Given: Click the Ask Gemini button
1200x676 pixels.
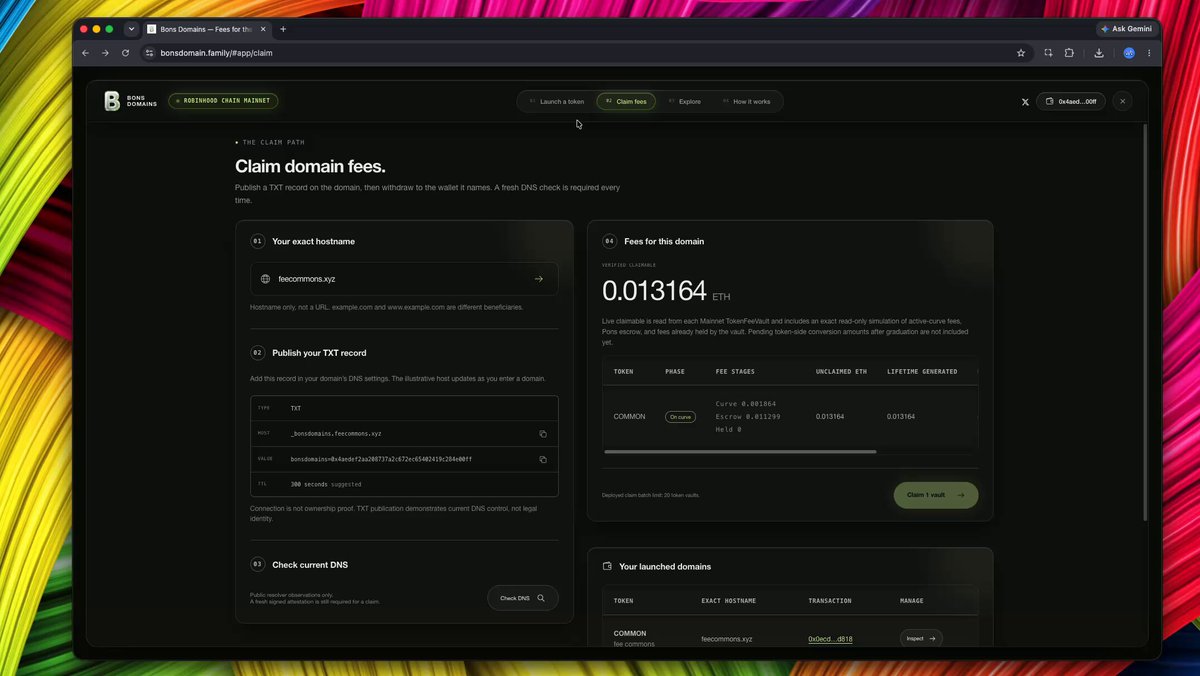Looking at the screenshot, I should [x=1126, y=29].
